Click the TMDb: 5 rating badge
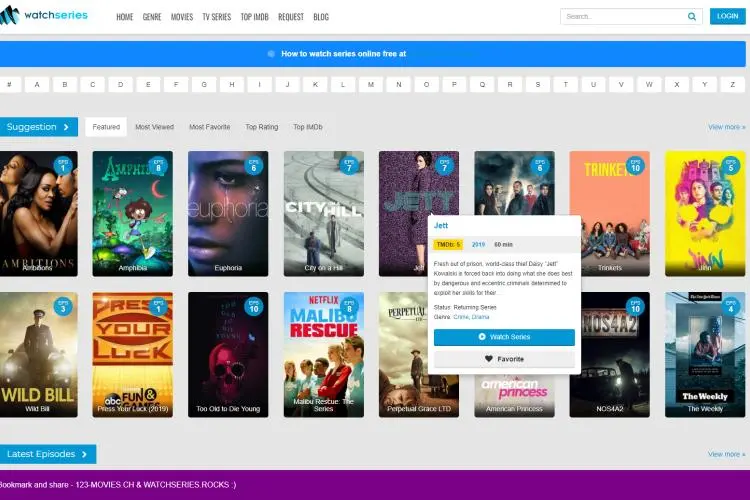The width and height of the screenshot is (750, 500). coord(448,244)
